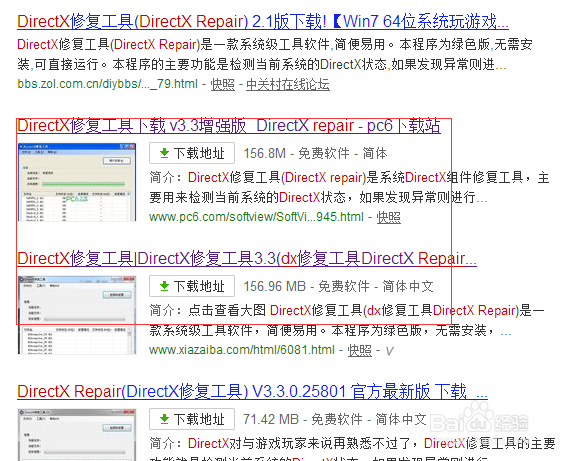
Task: Open DirectX修复工具3.3(dx修复工具 result title
Action: 247,258
